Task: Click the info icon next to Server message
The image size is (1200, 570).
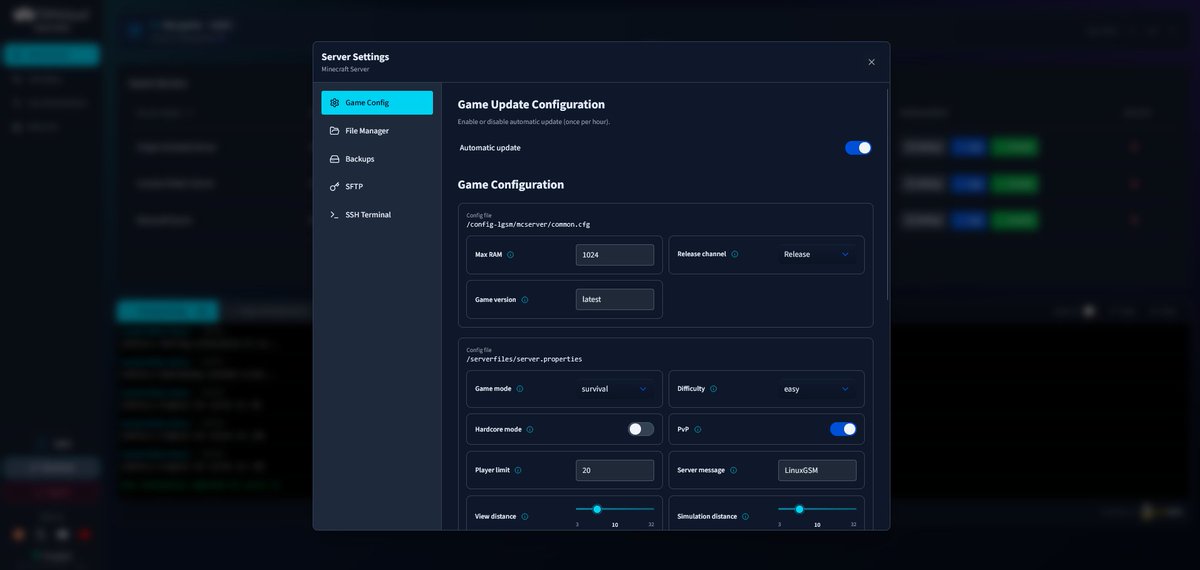Action: [733, 470]
